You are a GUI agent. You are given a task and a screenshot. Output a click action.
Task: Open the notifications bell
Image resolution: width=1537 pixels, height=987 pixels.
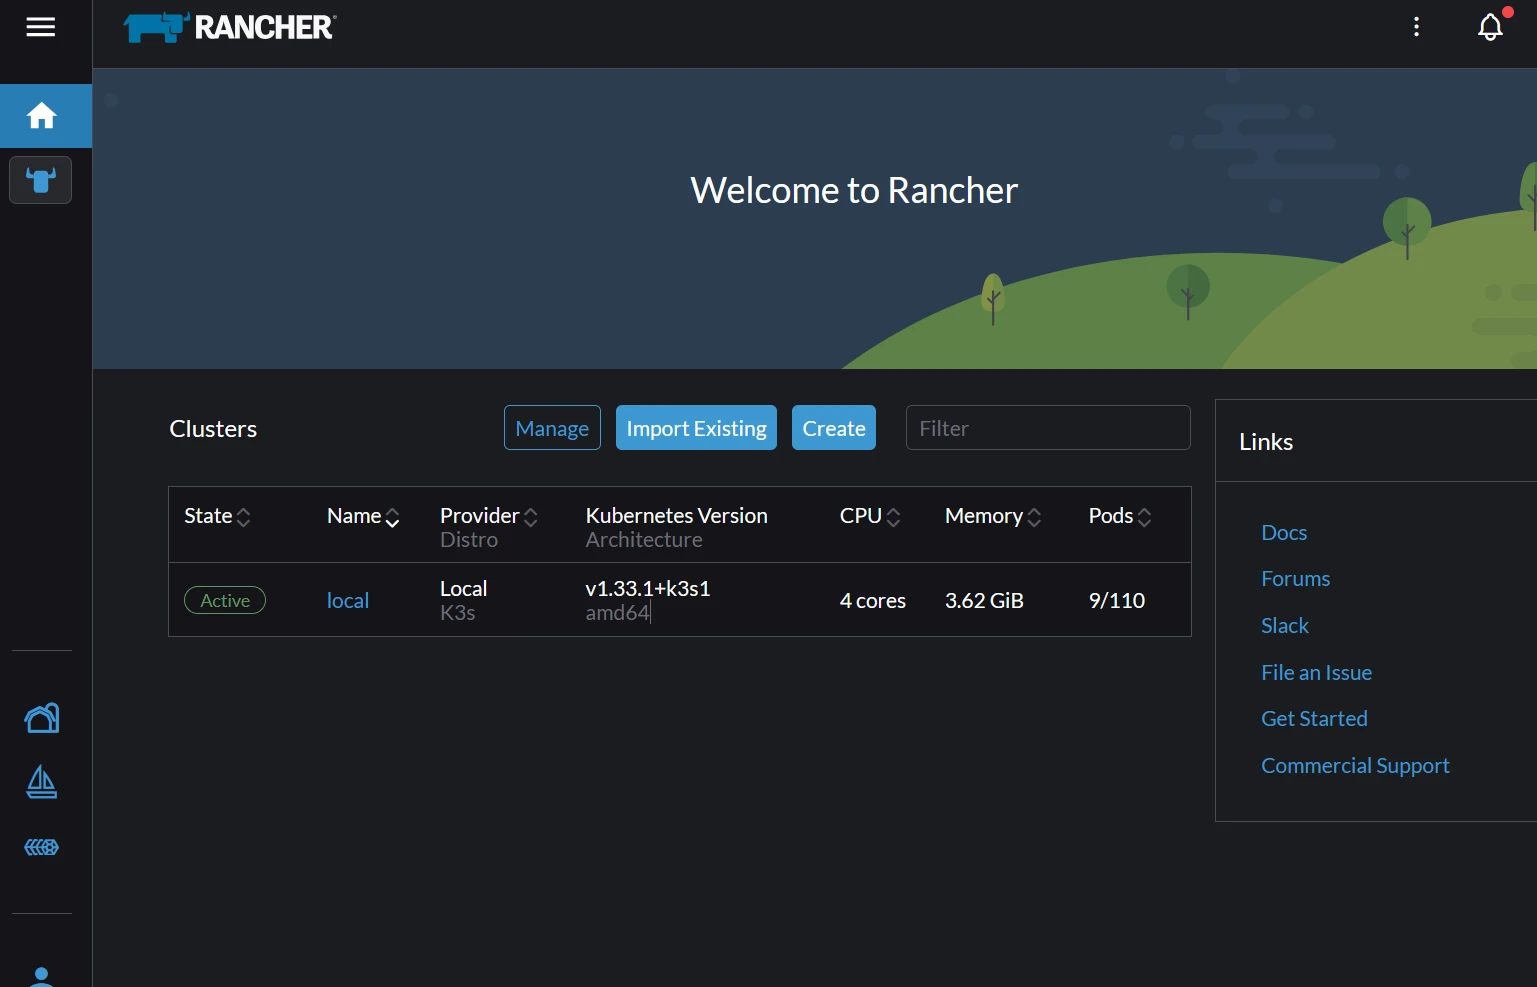1489,27
